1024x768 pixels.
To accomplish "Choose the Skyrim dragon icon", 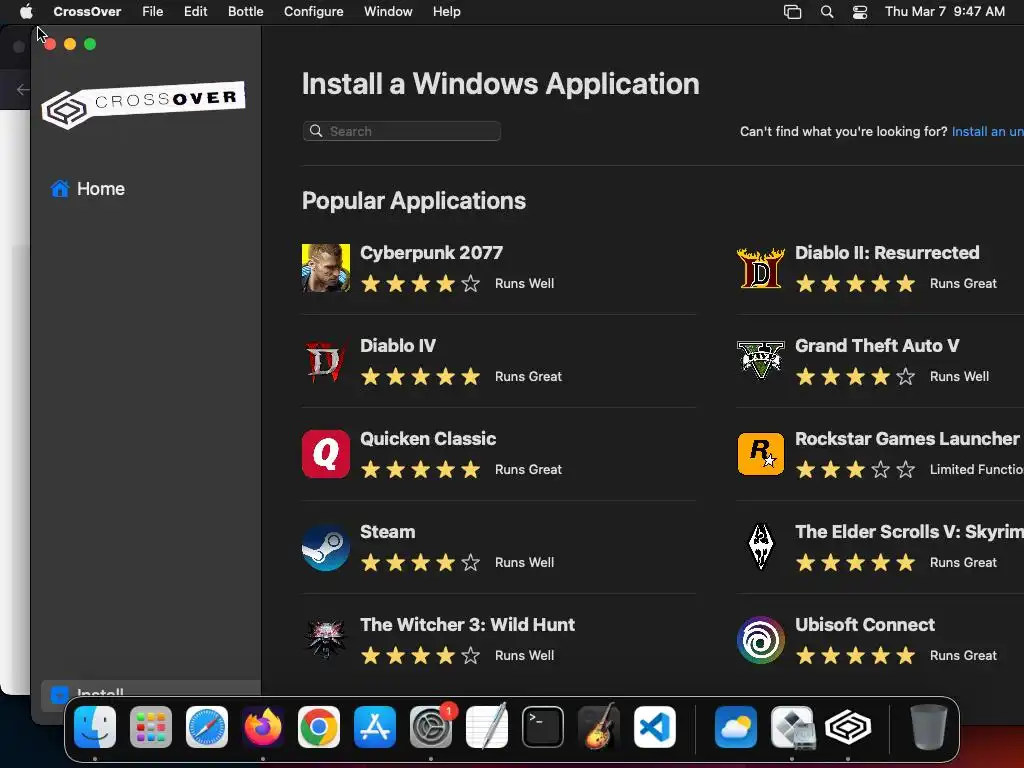I will [x=760, y=546].
